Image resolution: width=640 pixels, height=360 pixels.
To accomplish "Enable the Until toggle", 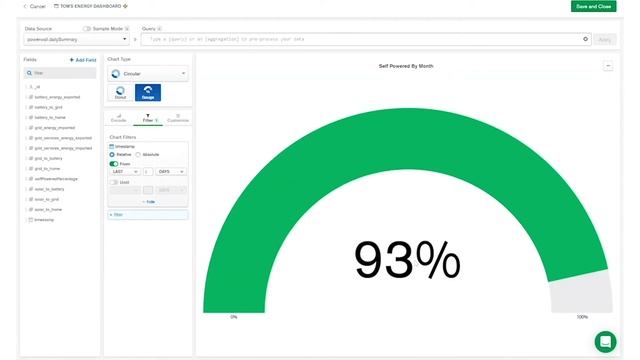I will tap(113, 182).
